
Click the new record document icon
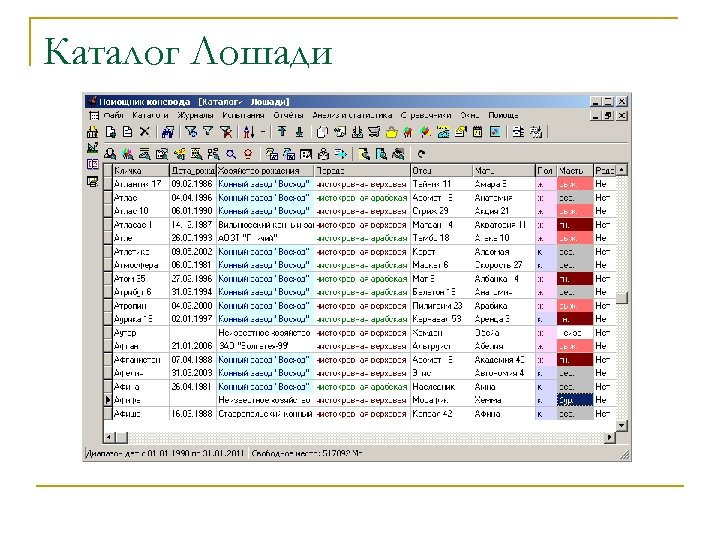111,132
